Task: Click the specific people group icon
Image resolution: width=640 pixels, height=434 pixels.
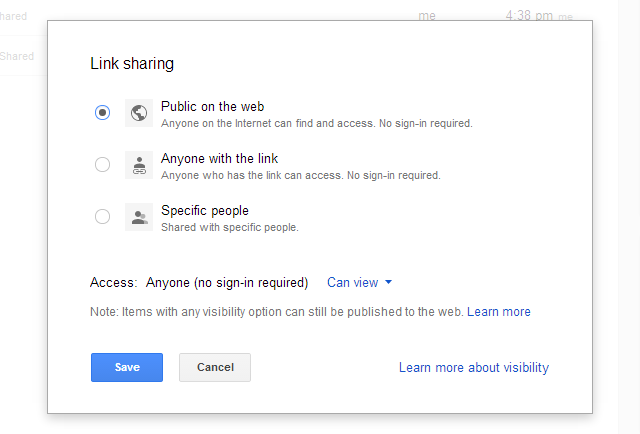Action: (139, 217)
